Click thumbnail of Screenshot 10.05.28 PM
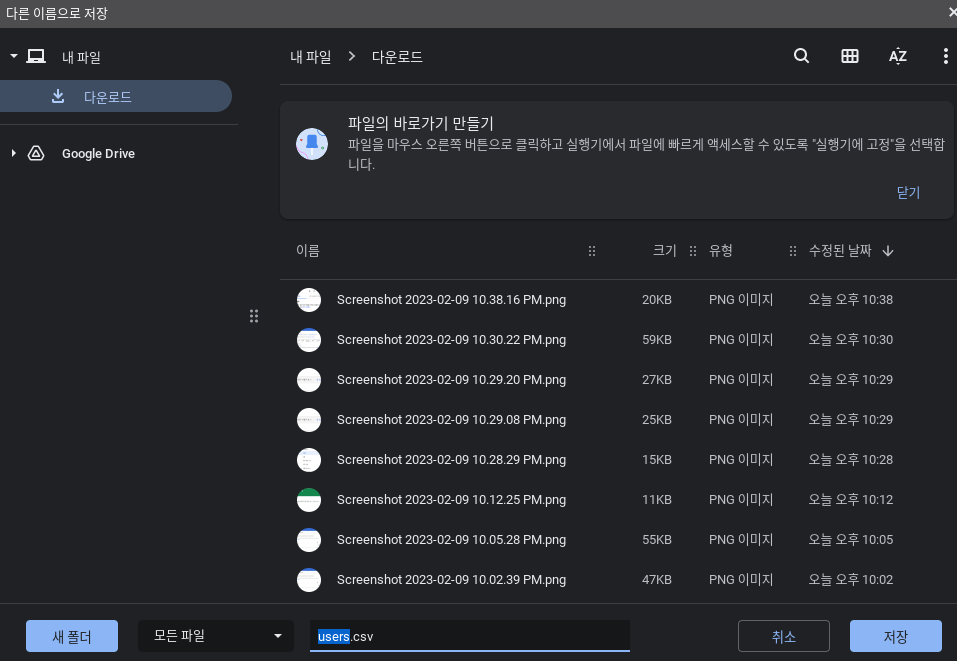This screenshot has width=957, height=661. pyautogui.click(x=309, y=540)
